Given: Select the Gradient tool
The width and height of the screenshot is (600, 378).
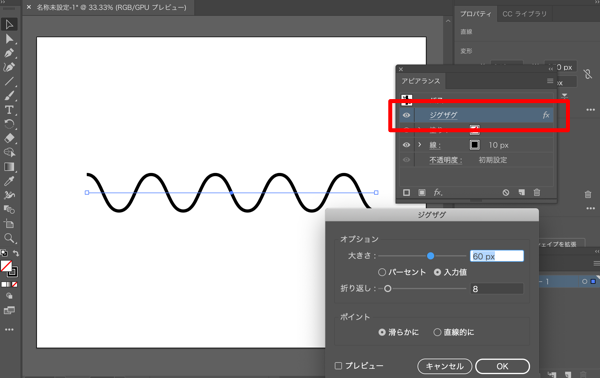Looking at the screenshot, I should (x=9, y=166).
